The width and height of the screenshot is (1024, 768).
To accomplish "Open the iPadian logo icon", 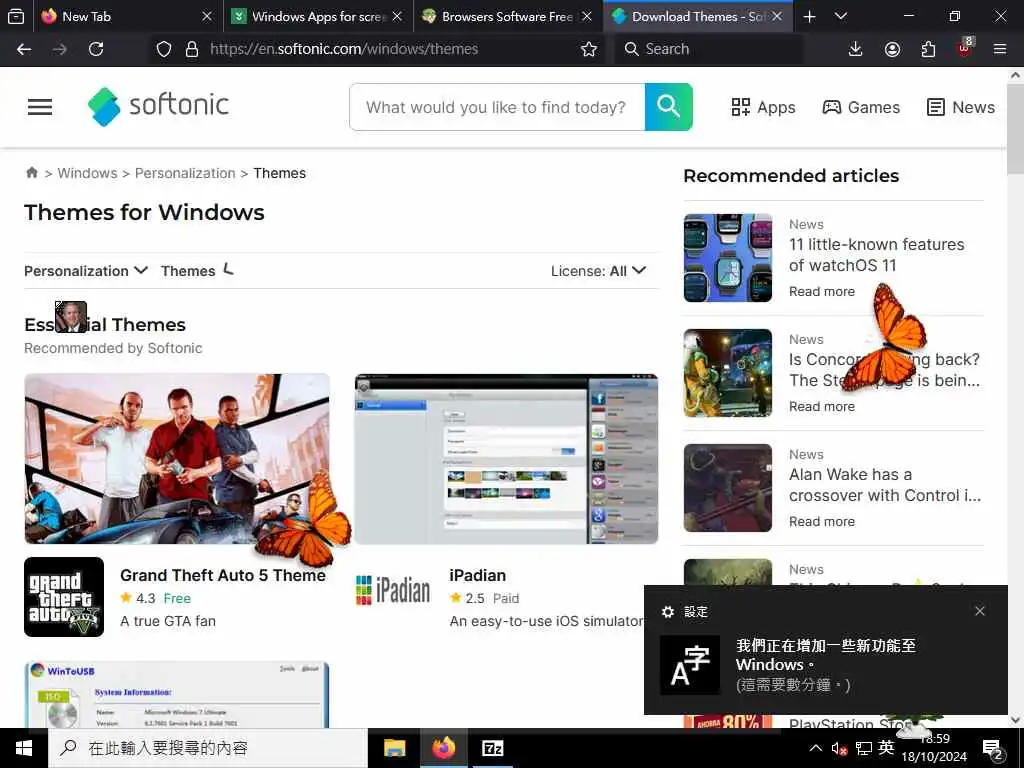I will [393, 590].
